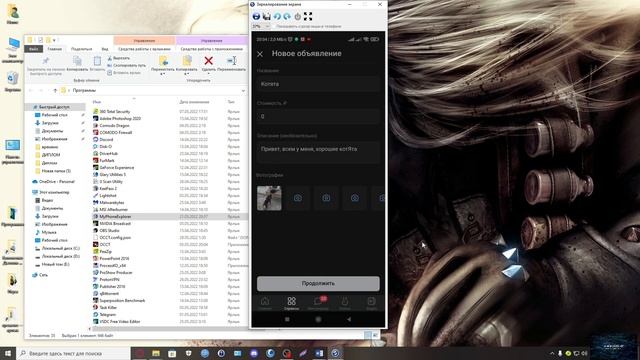This screenshot has width=640, height=360.
Task: Open the Quick Access Toolbar customize arrow
Action: tap(54, 40)
